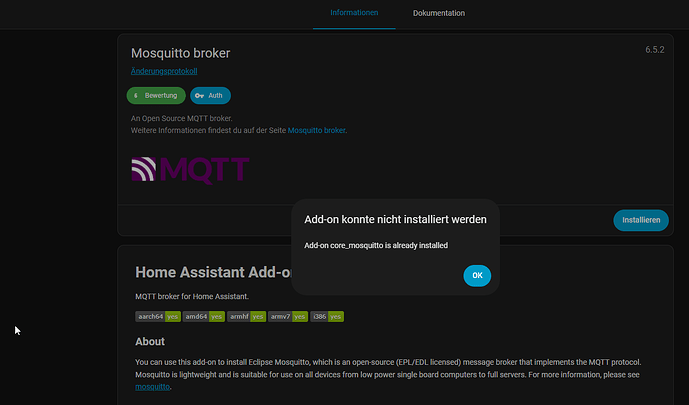The image size is (689, 405).
Task: Click the armv7 architecture badge
Action: click(x=288, y=316)
